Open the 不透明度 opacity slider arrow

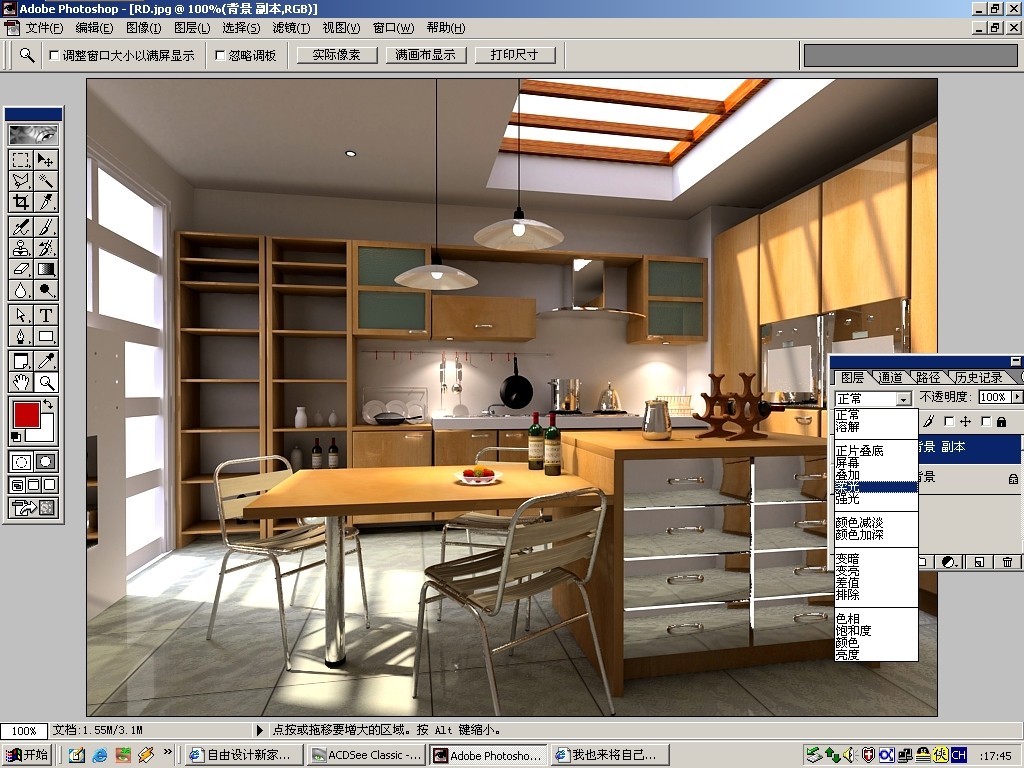coord(1017,396)
